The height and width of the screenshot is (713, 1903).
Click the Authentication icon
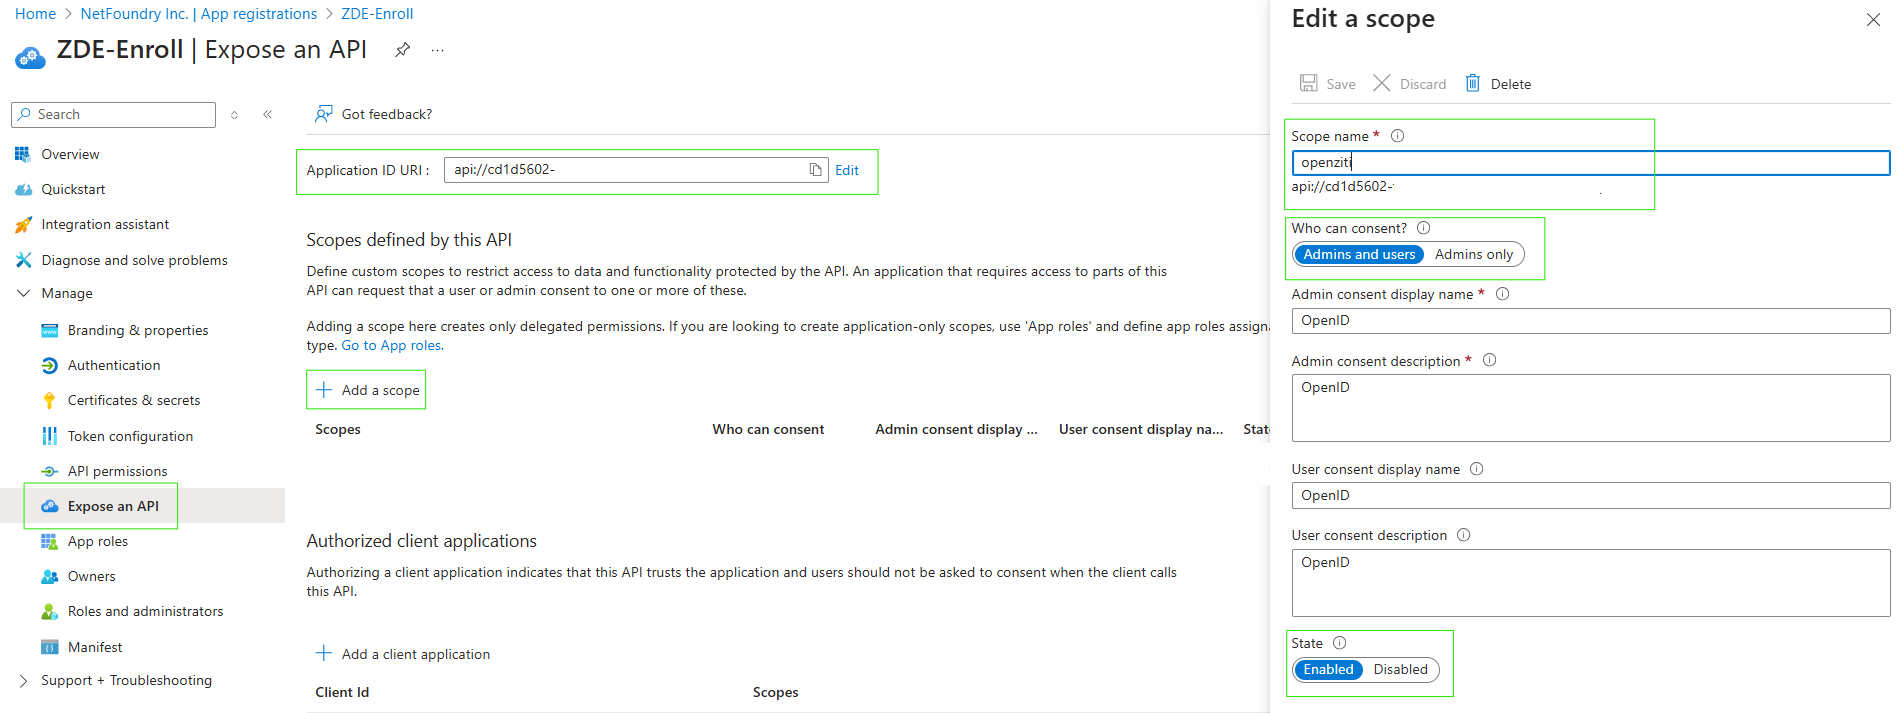pos(49,366)
